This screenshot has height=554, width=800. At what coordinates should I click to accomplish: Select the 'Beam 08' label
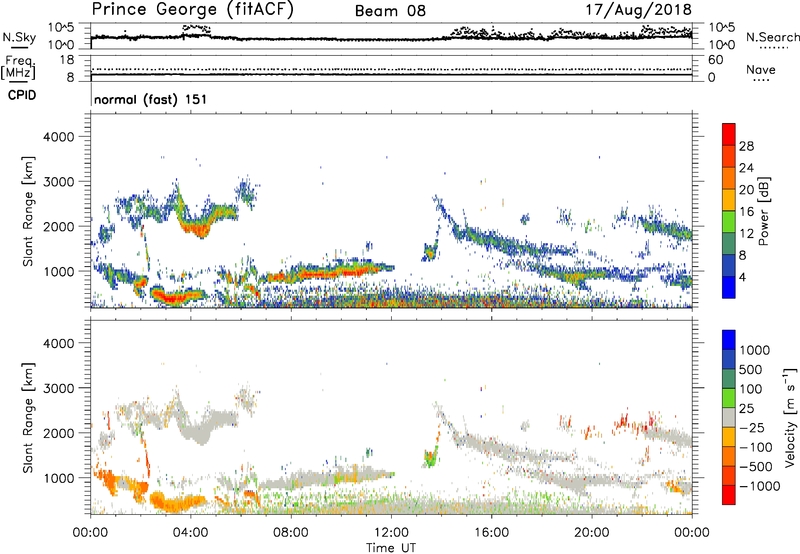pos(390,11)
